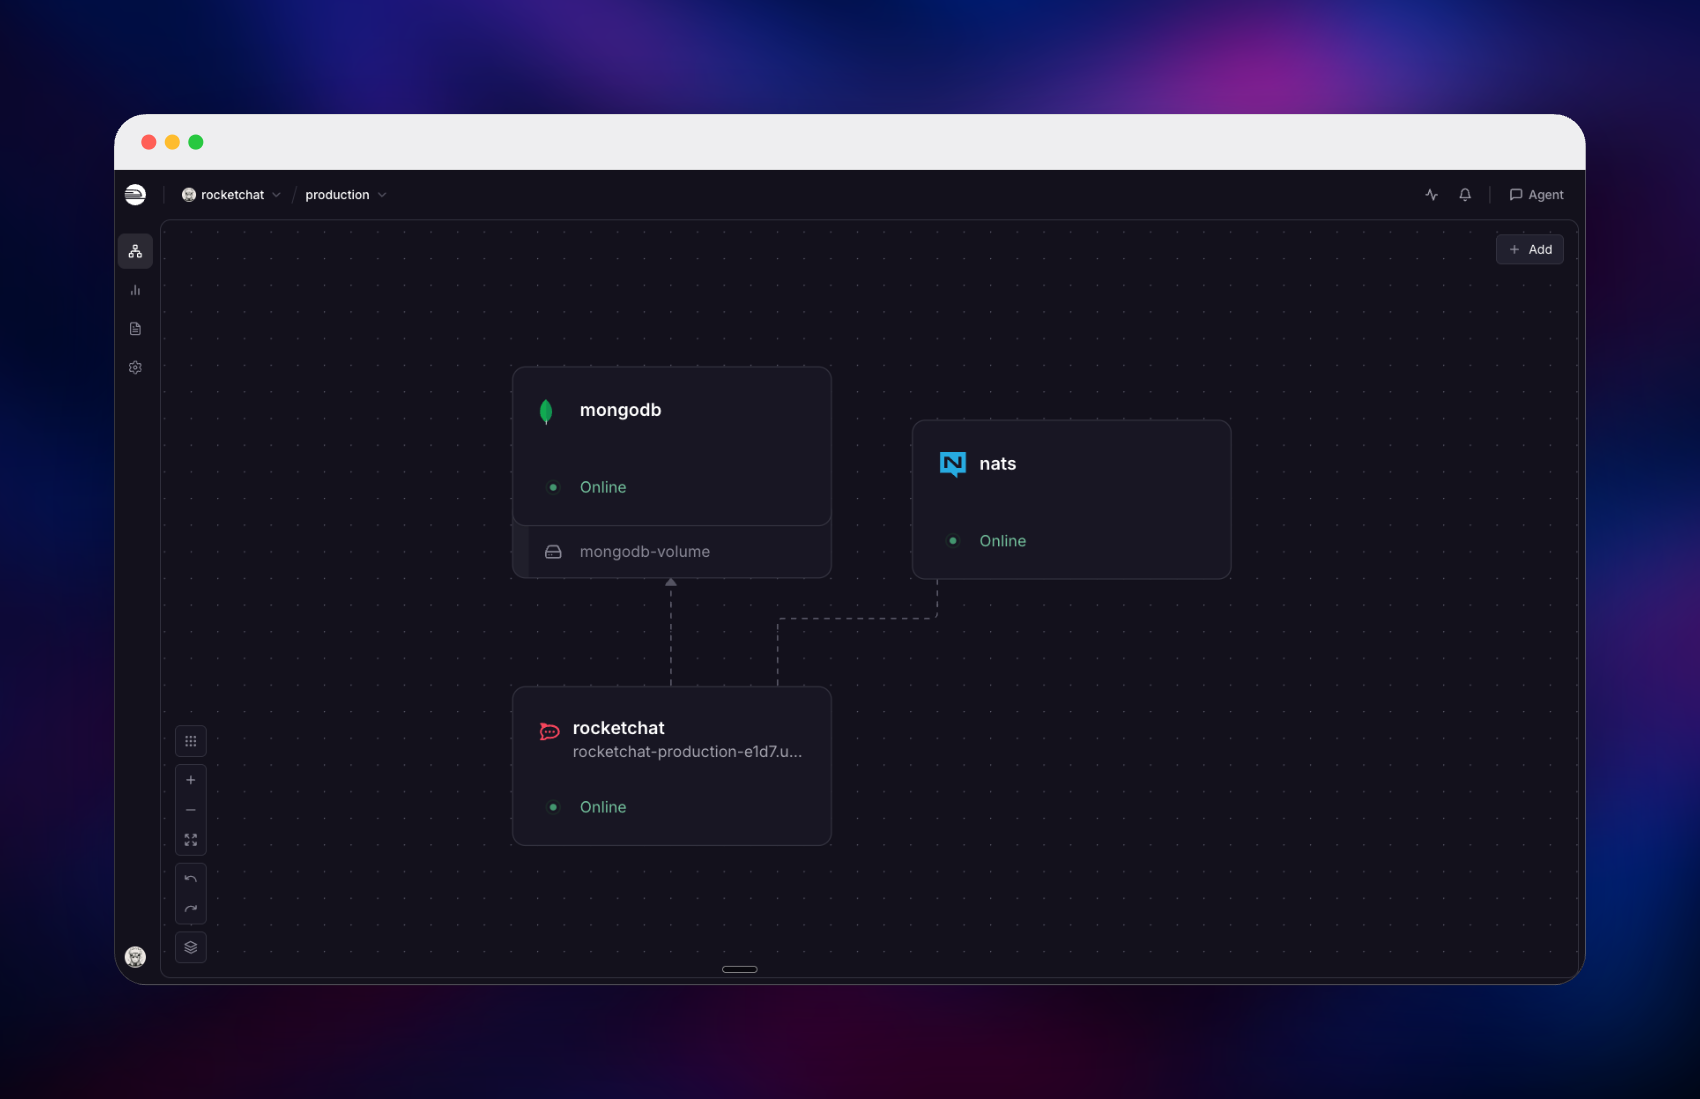Image resolution: width=1700 pixels, height=1099 pixels.
Task: Click the NATS logo icon
Action: tap(953, 464)
